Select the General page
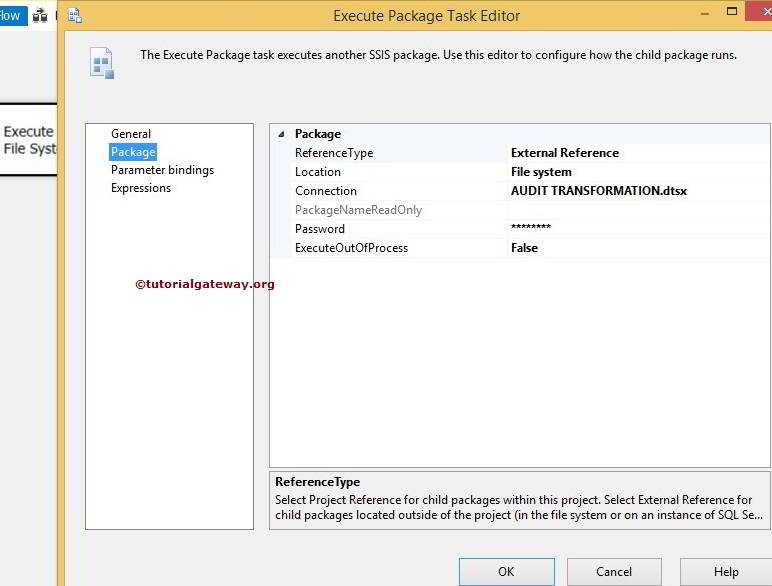The width and height of the screenshot is (772, 586). [x=131, y=134]
